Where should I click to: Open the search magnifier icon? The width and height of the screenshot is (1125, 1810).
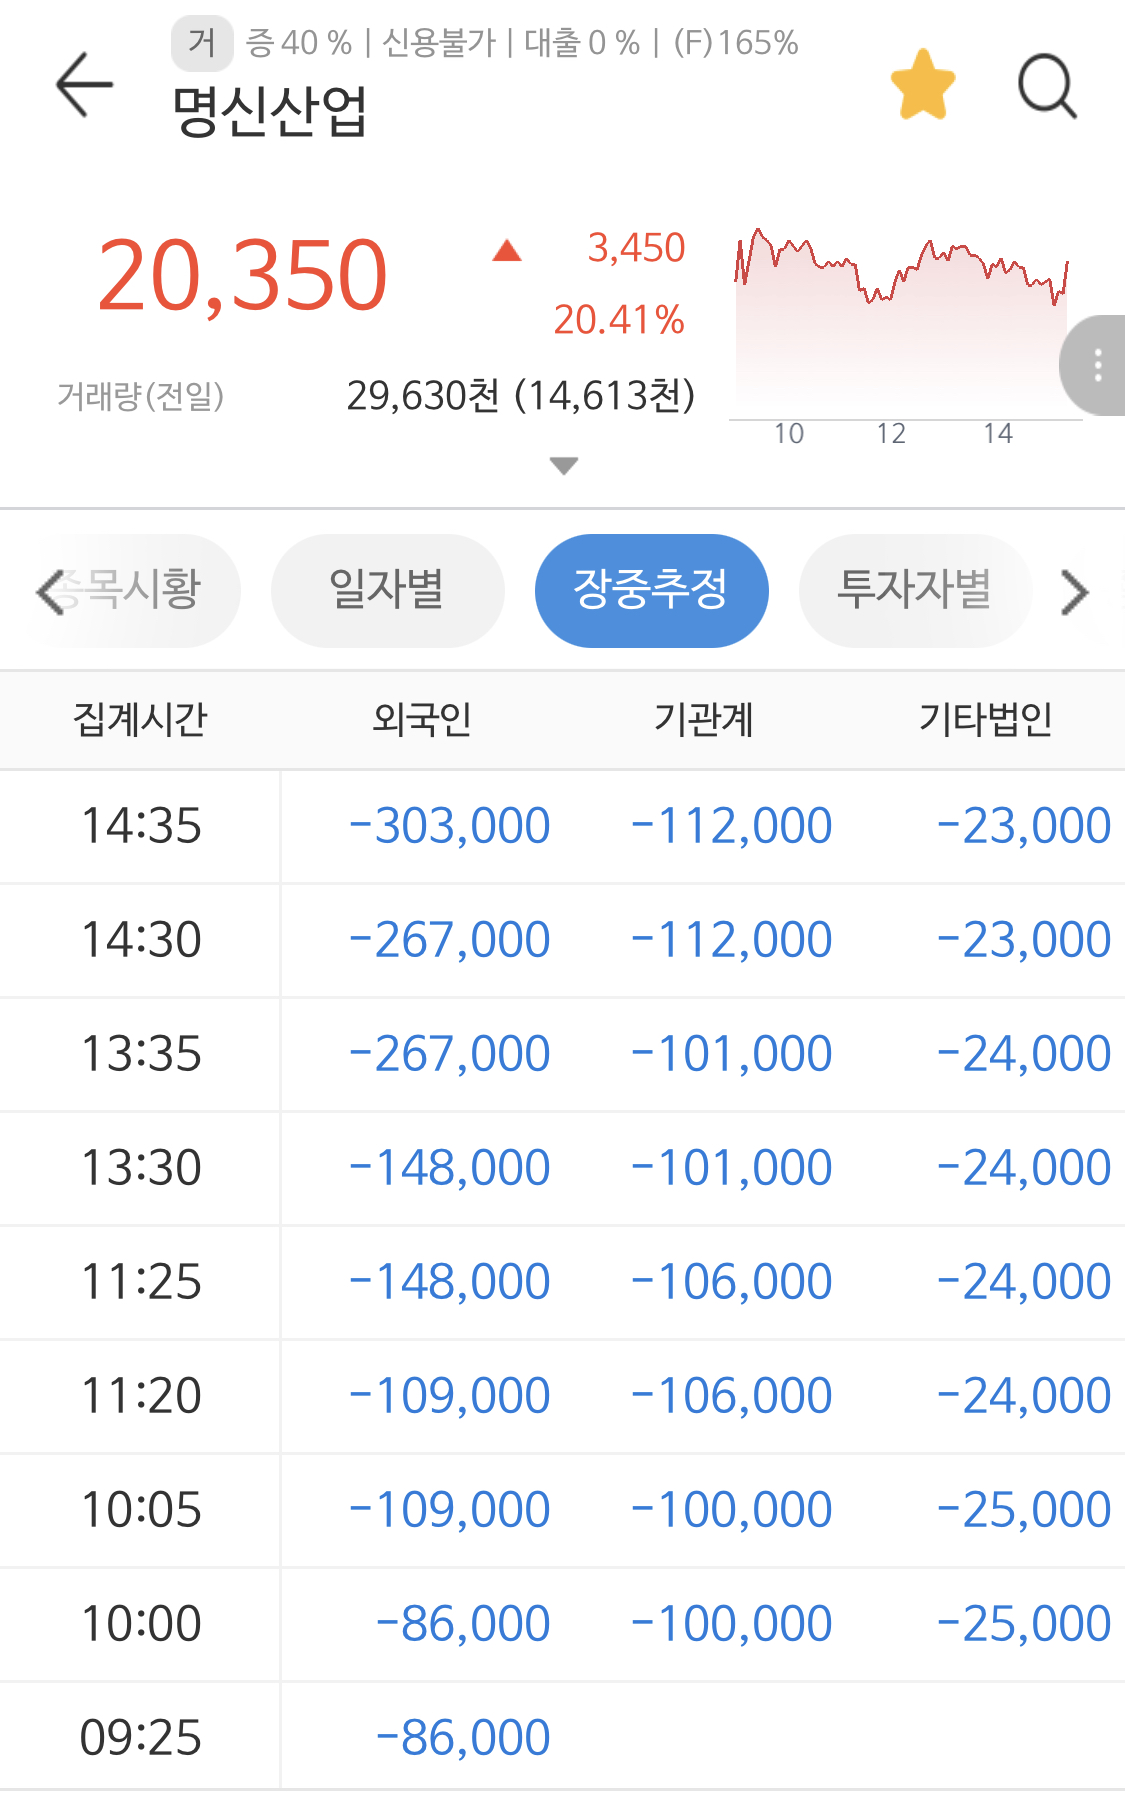(1047, 86)
